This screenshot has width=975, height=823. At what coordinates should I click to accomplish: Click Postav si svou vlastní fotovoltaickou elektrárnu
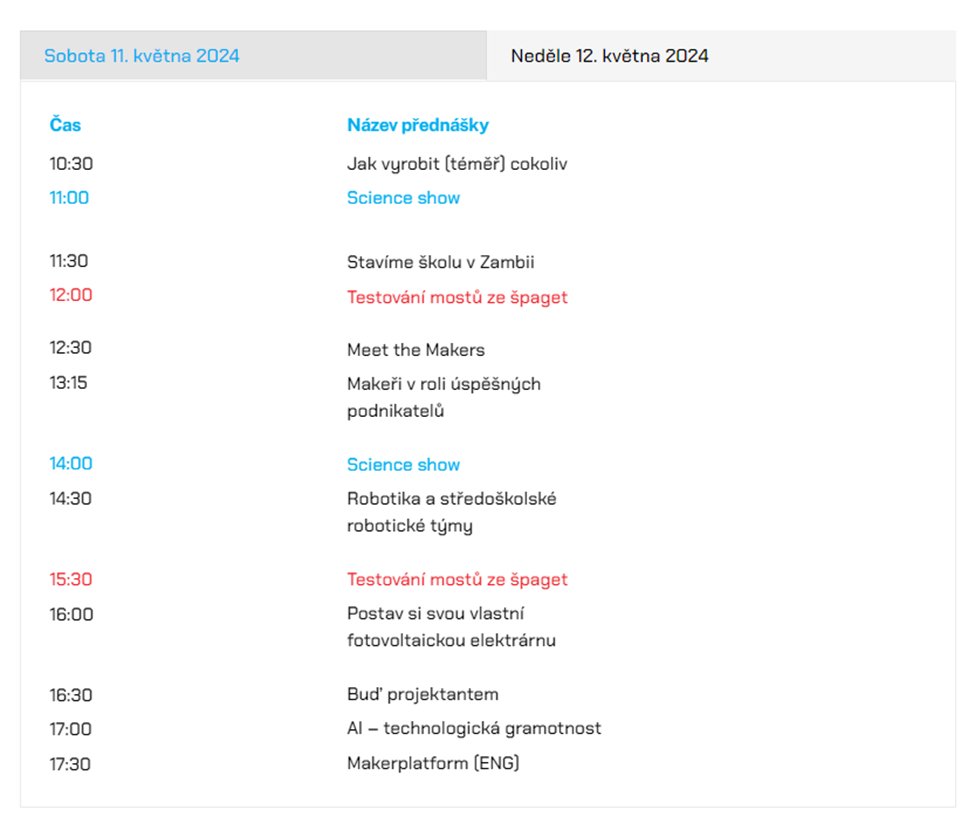[451, 627]
